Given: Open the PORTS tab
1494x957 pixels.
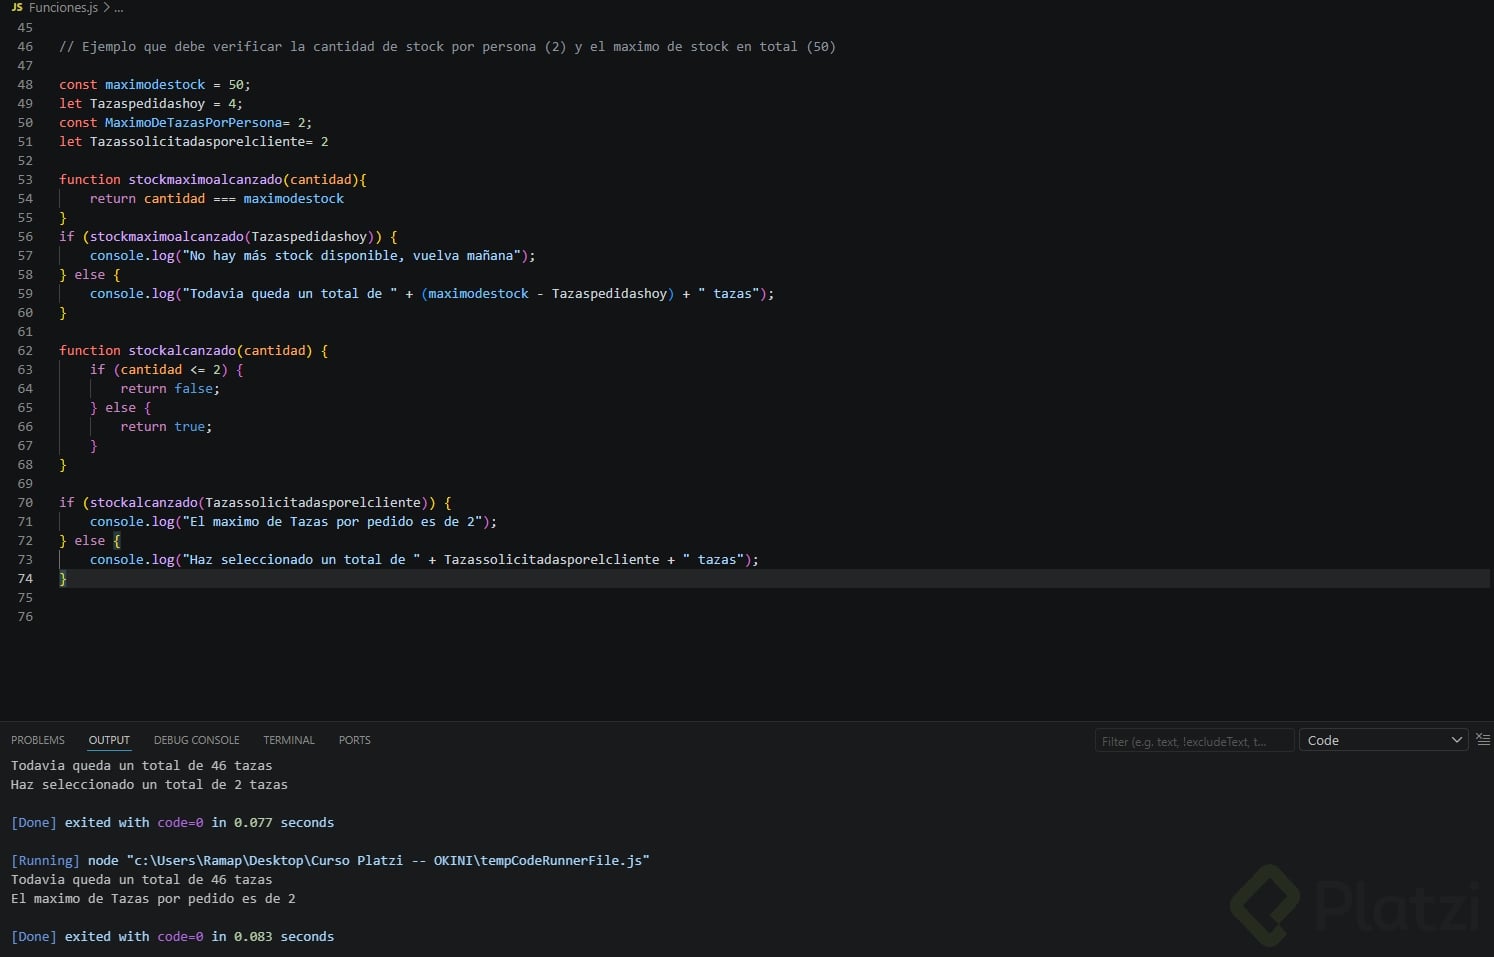Looking at the screenshot, I should click(354, 740).
